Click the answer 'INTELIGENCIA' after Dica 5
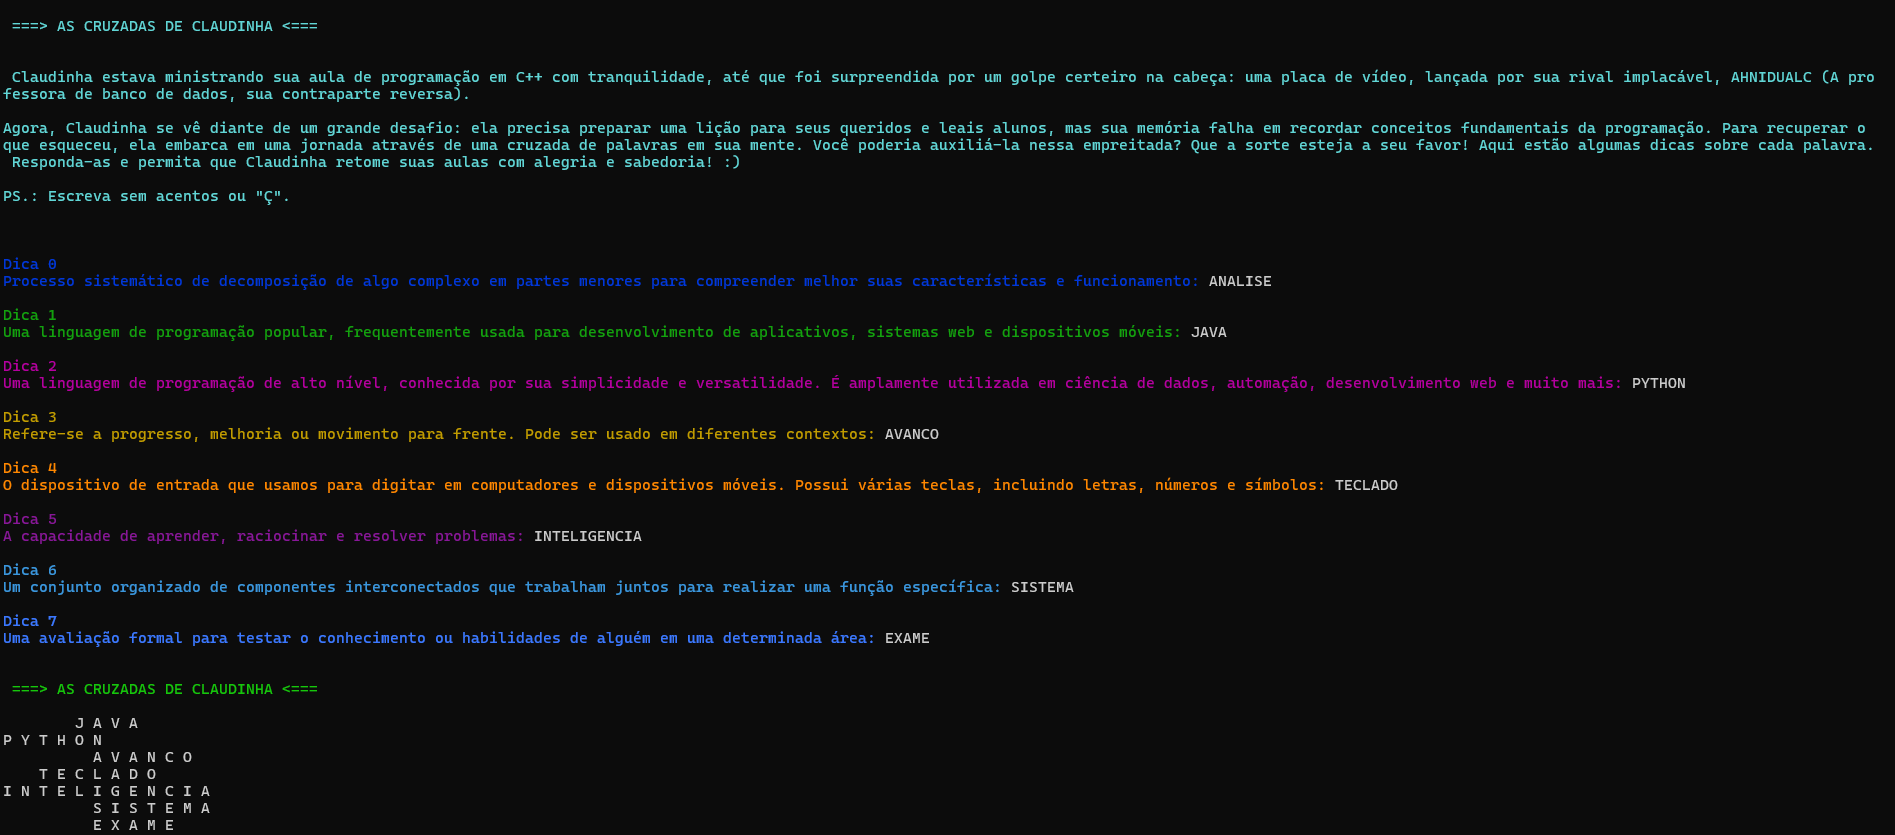 pos(588,536)
